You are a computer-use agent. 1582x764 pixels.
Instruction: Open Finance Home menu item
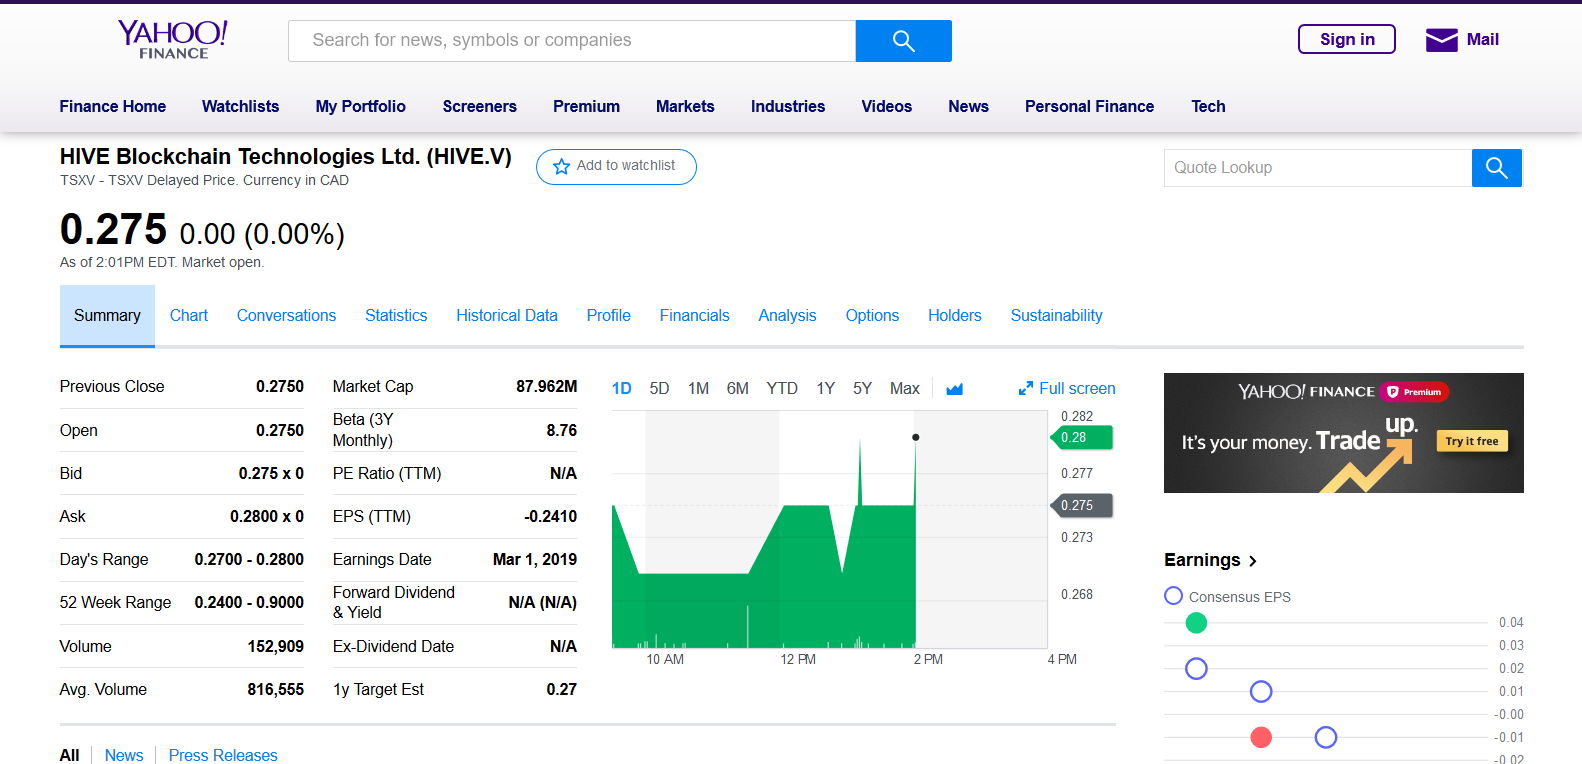(x=113, y=106)
